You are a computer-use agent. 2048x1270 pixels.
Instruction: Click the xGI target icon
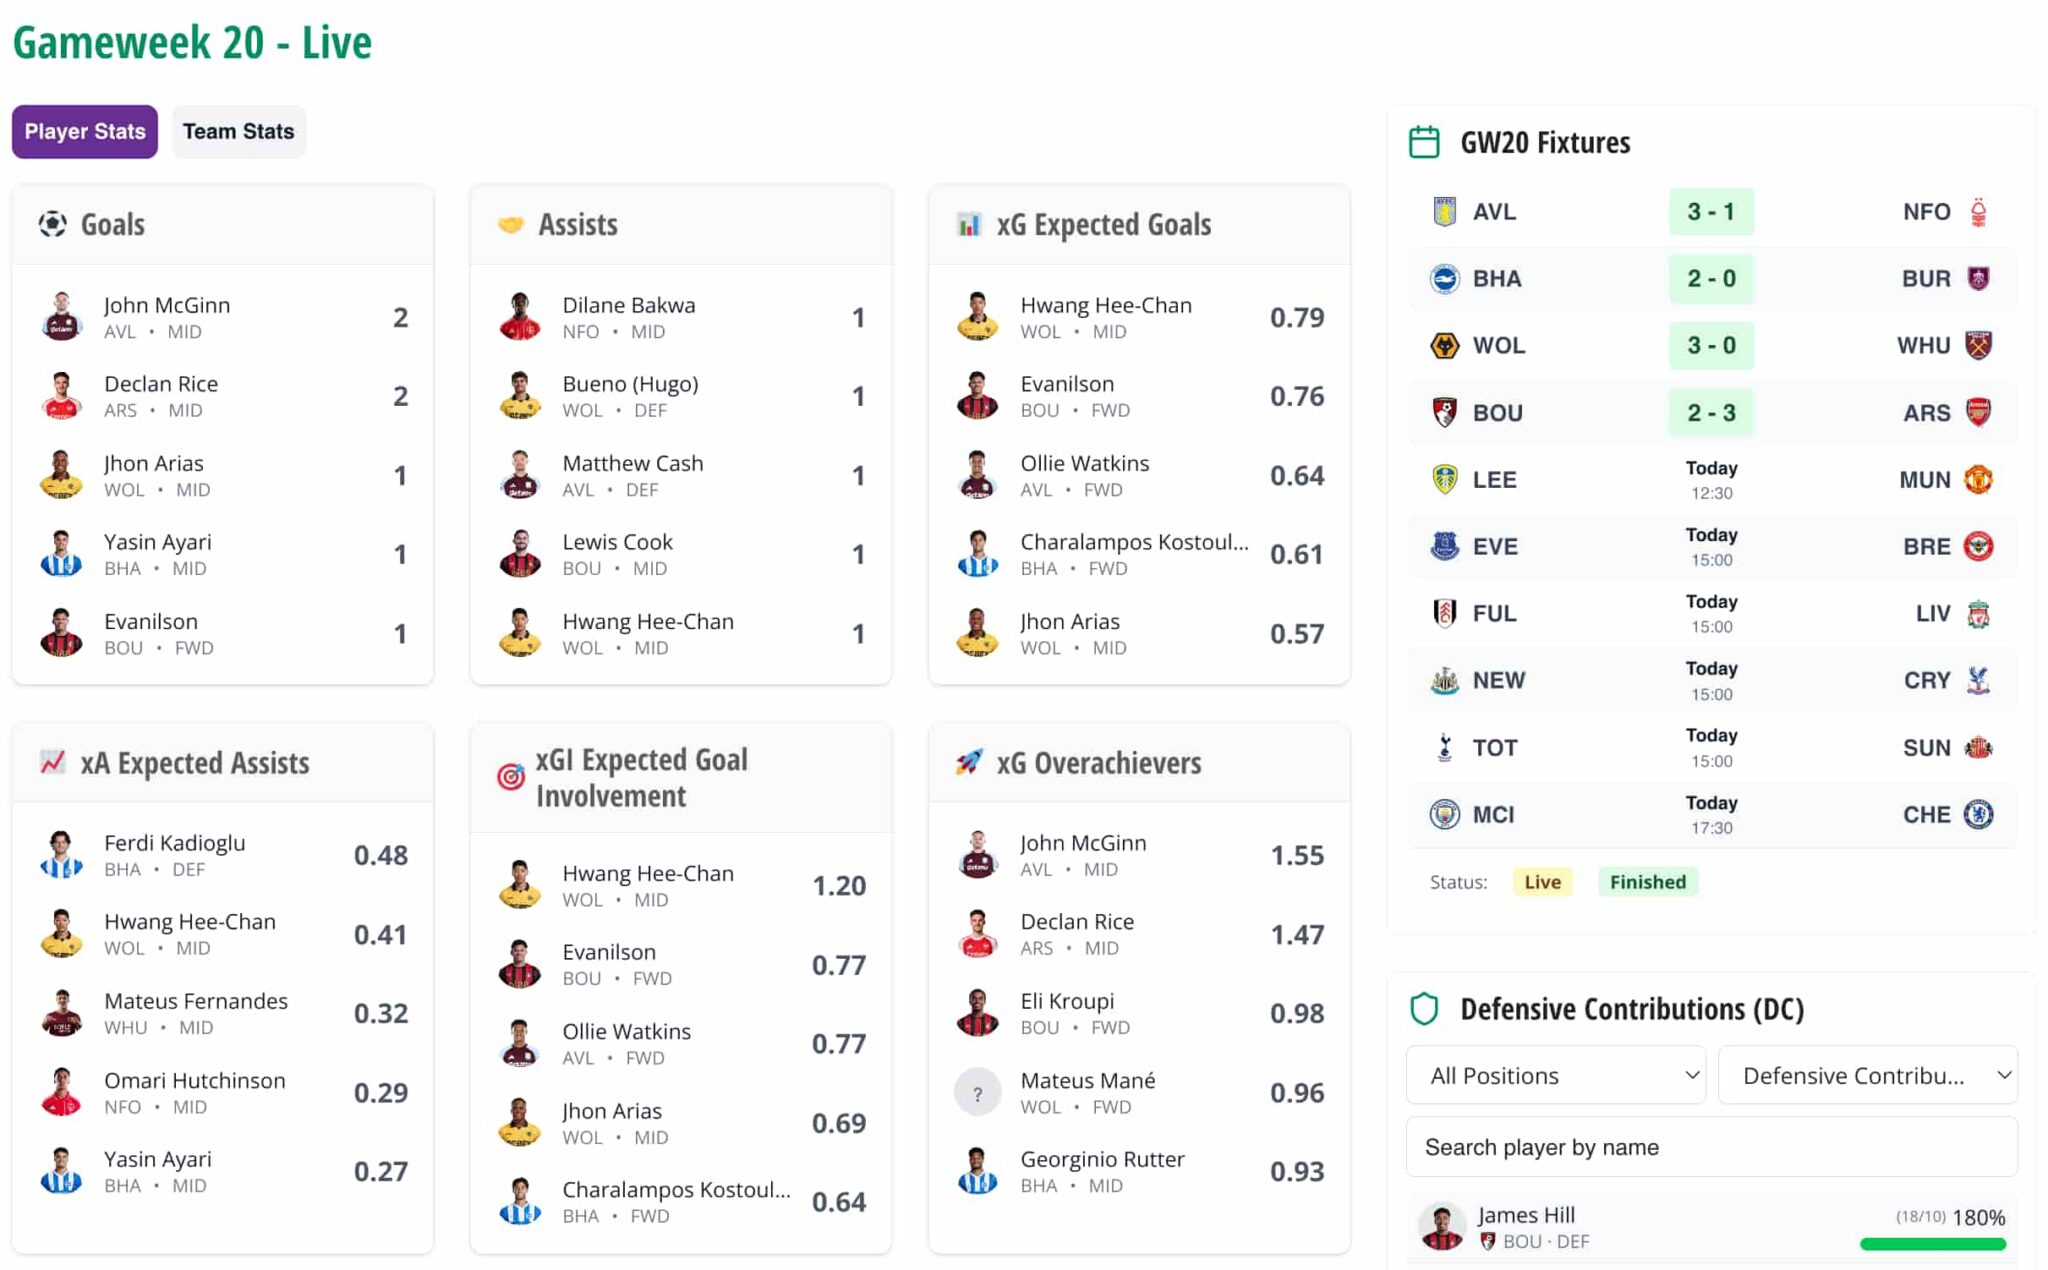pos(510,777)
